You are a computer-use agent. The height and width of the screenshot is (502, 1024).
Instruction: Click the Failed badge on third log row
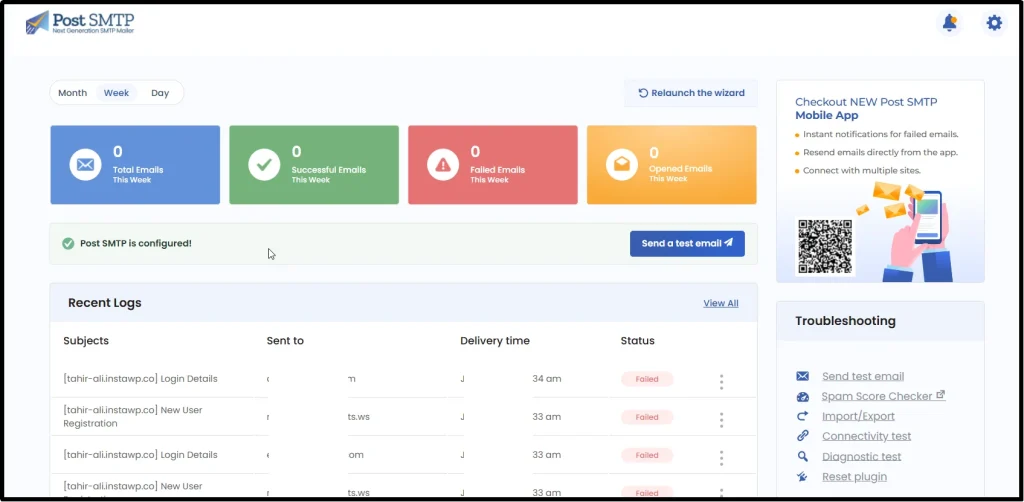click(x=647, y=455)
